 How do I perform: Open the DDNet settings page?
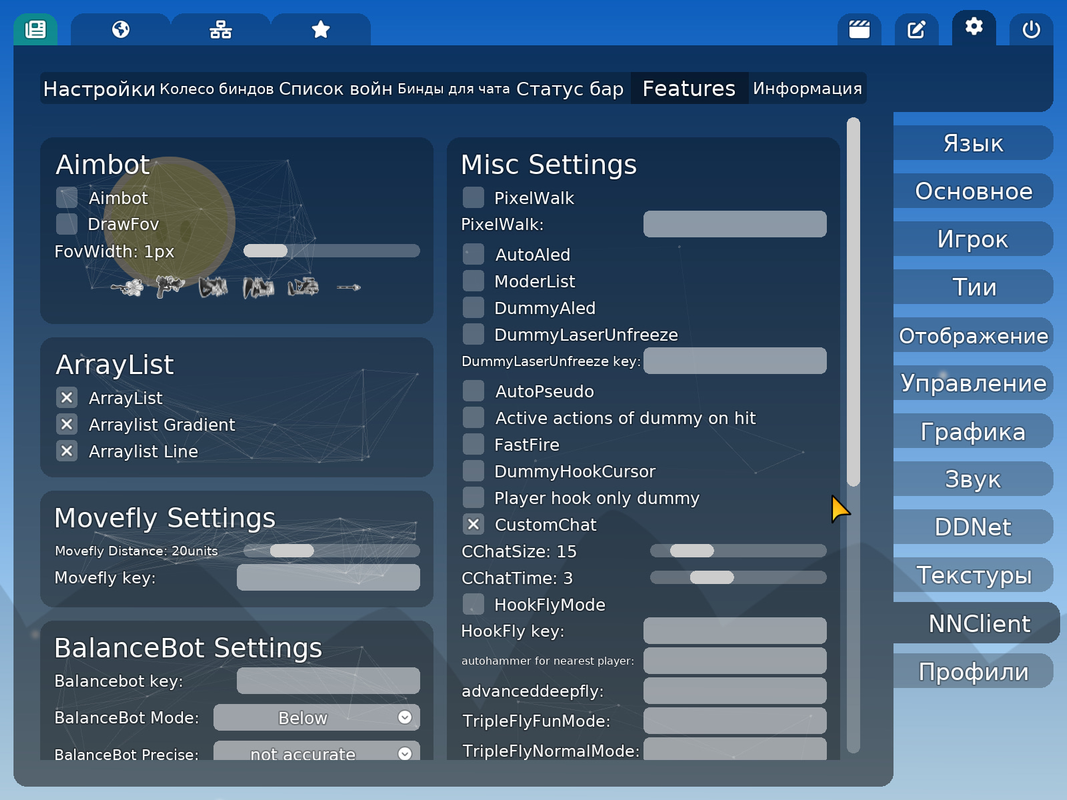coord(973,527)
